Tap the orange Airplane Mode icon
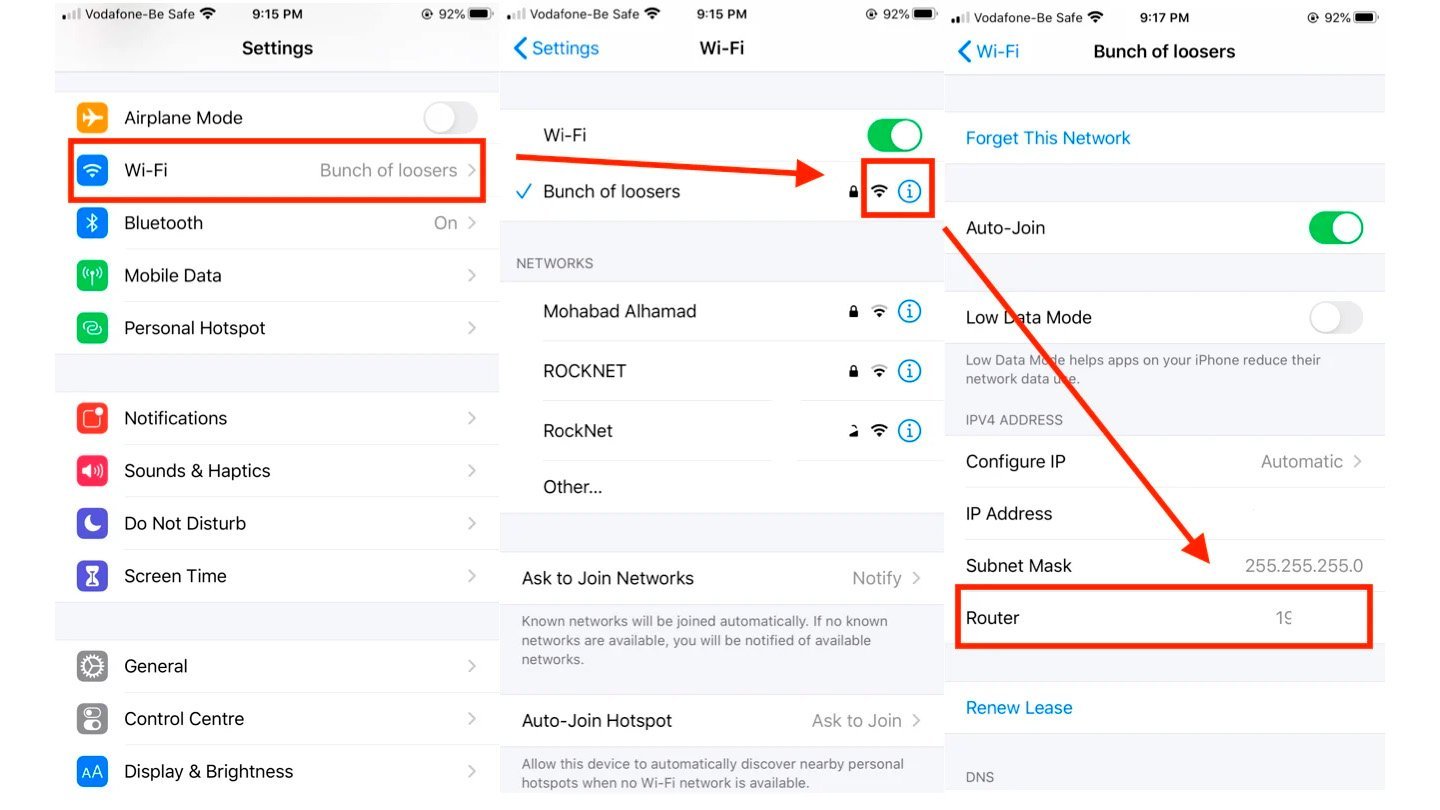The width and height of the screenshot is (1440, 810). point(93,118)
